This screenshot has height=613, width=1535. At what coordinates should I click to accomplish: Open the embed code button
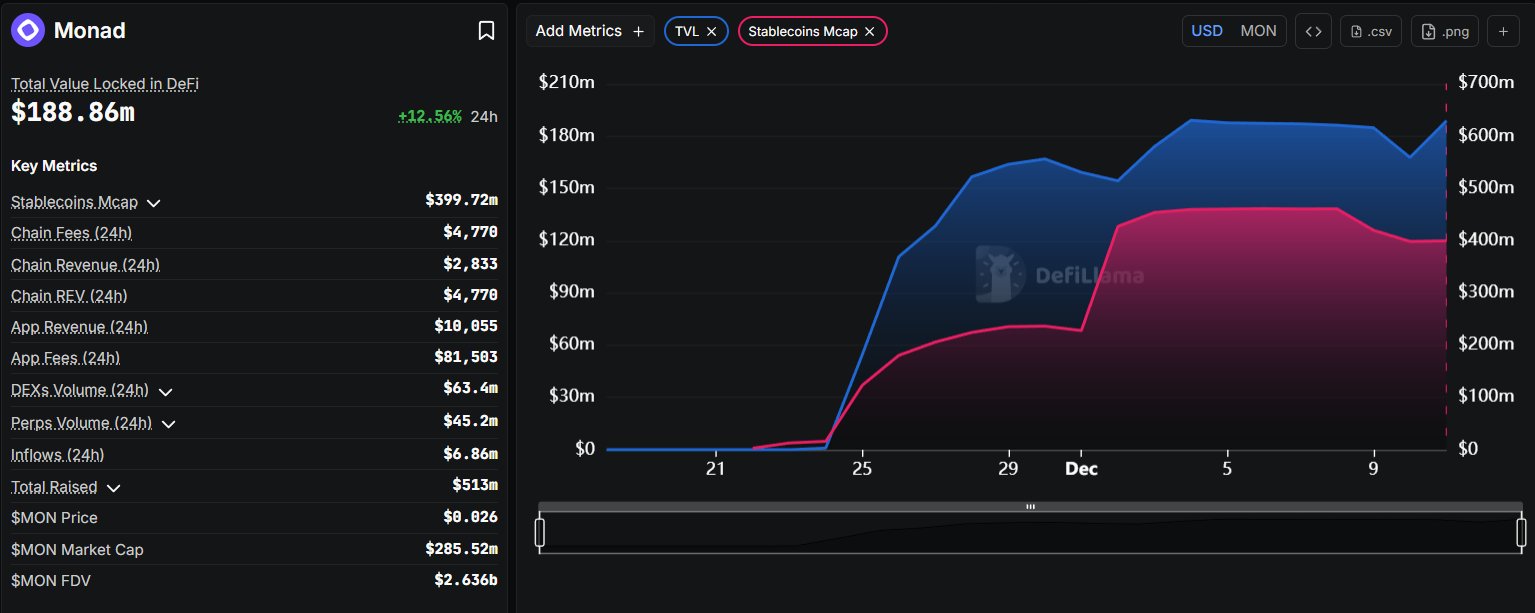click(x=1313, y=31)
